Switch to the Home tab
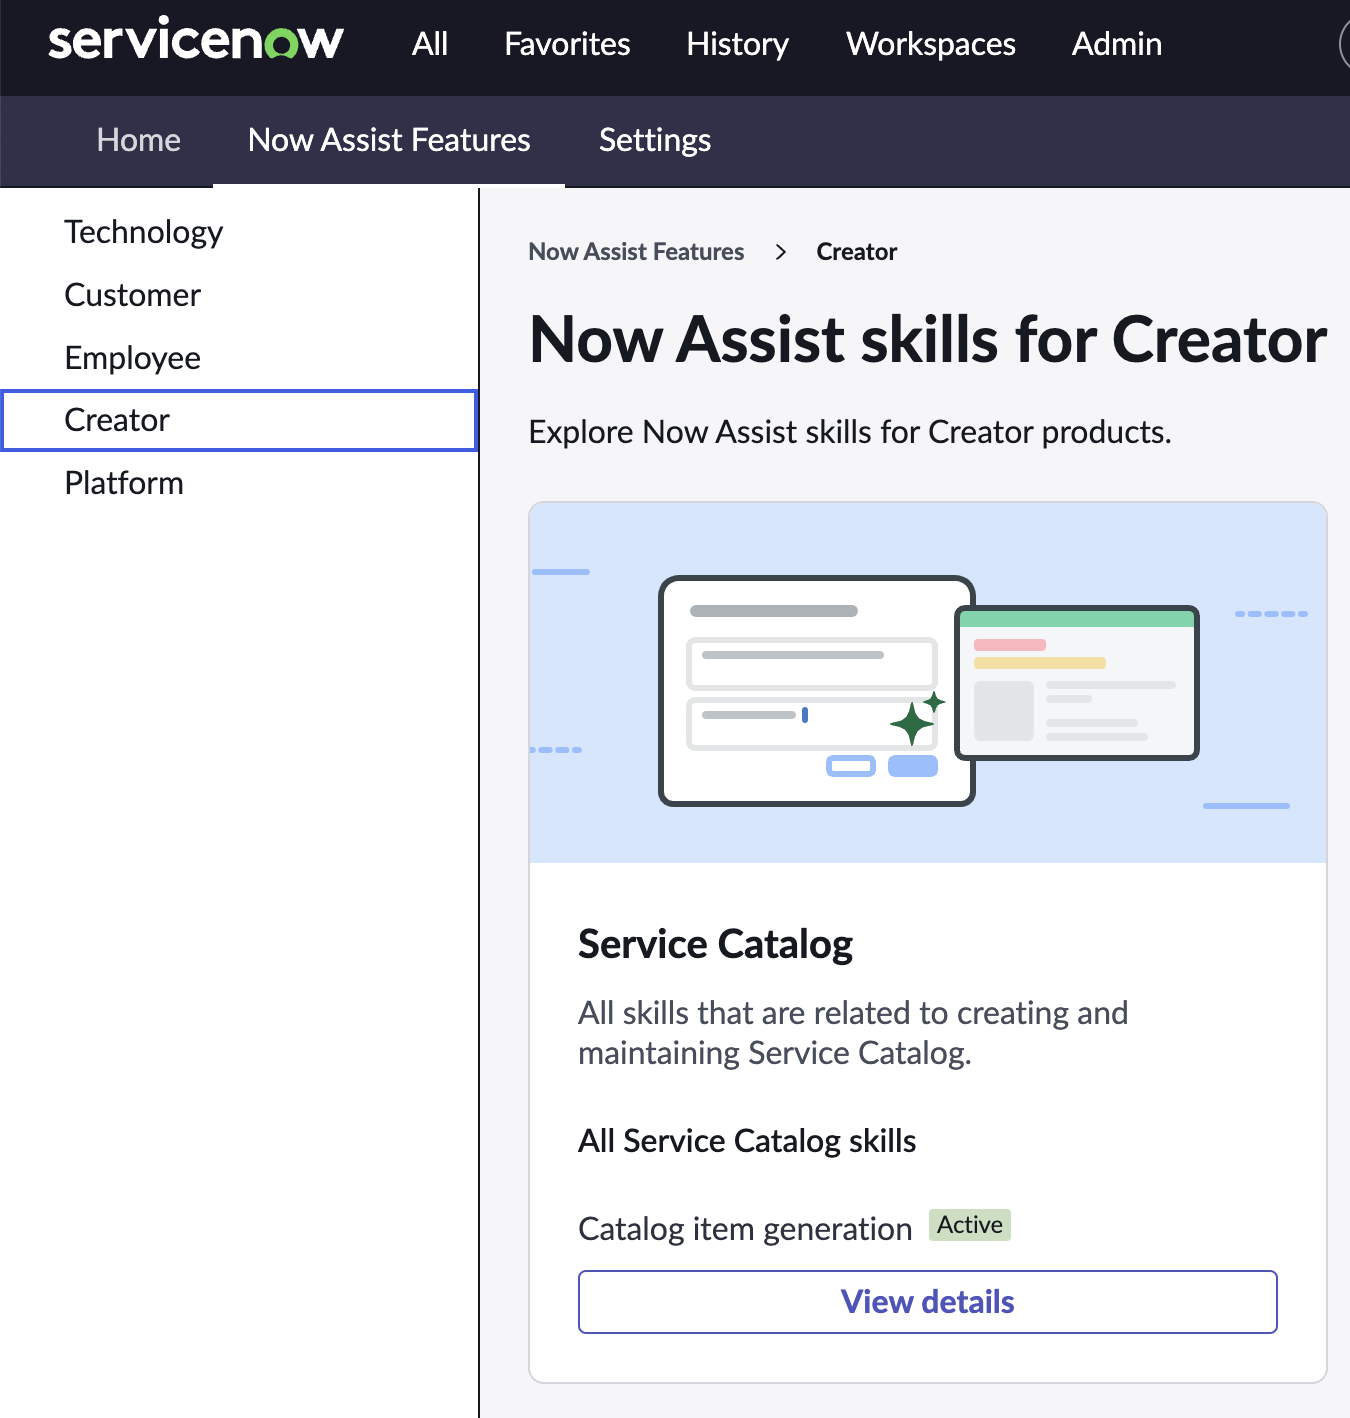 pyautogui.click(x=139, y=140)
